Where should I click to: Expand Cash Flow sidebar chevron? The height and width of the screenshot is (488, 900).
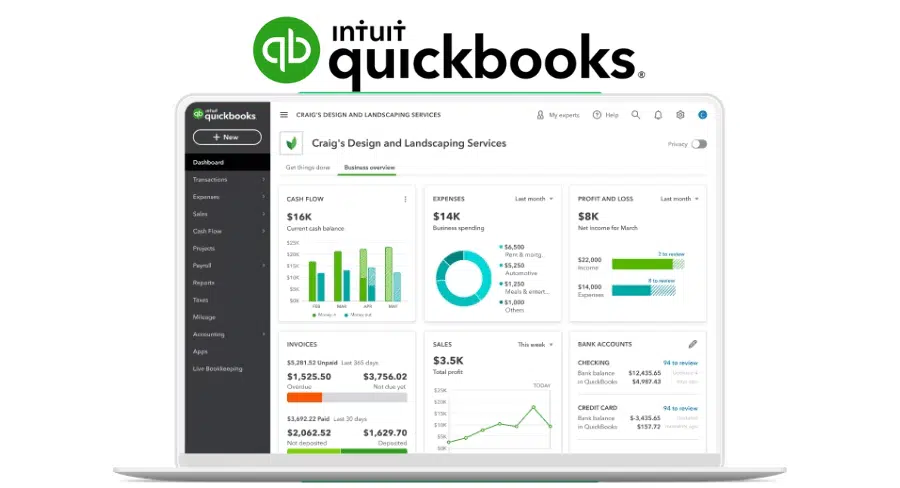[263, 231]
